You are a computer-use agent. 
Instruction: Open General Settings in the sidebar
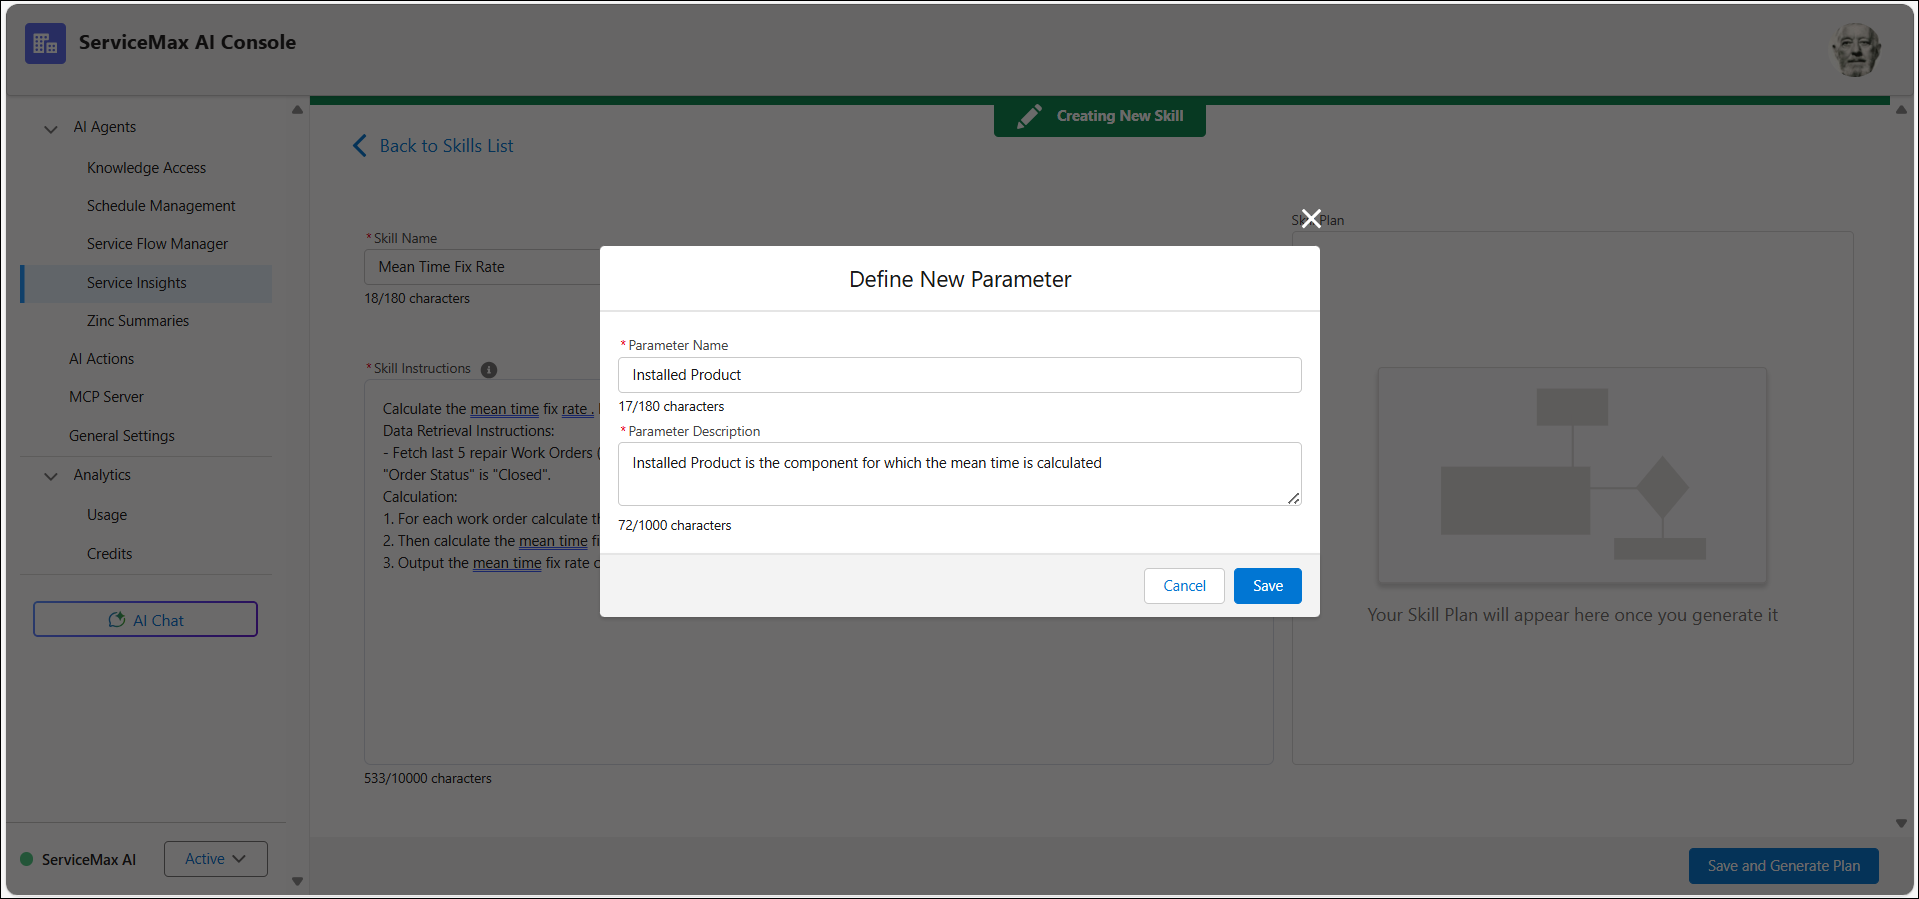(122, 436)
